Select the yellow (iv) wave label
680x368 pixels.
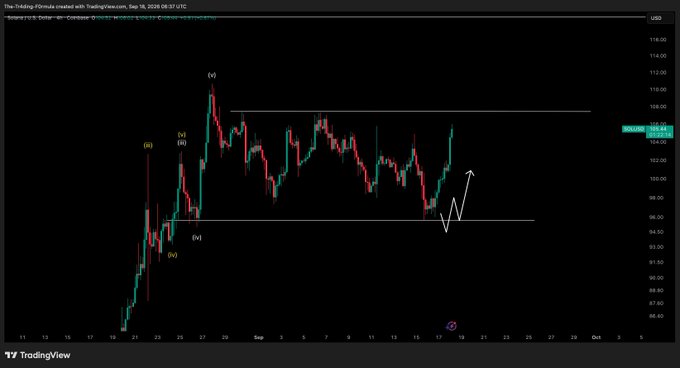point(173,255)
